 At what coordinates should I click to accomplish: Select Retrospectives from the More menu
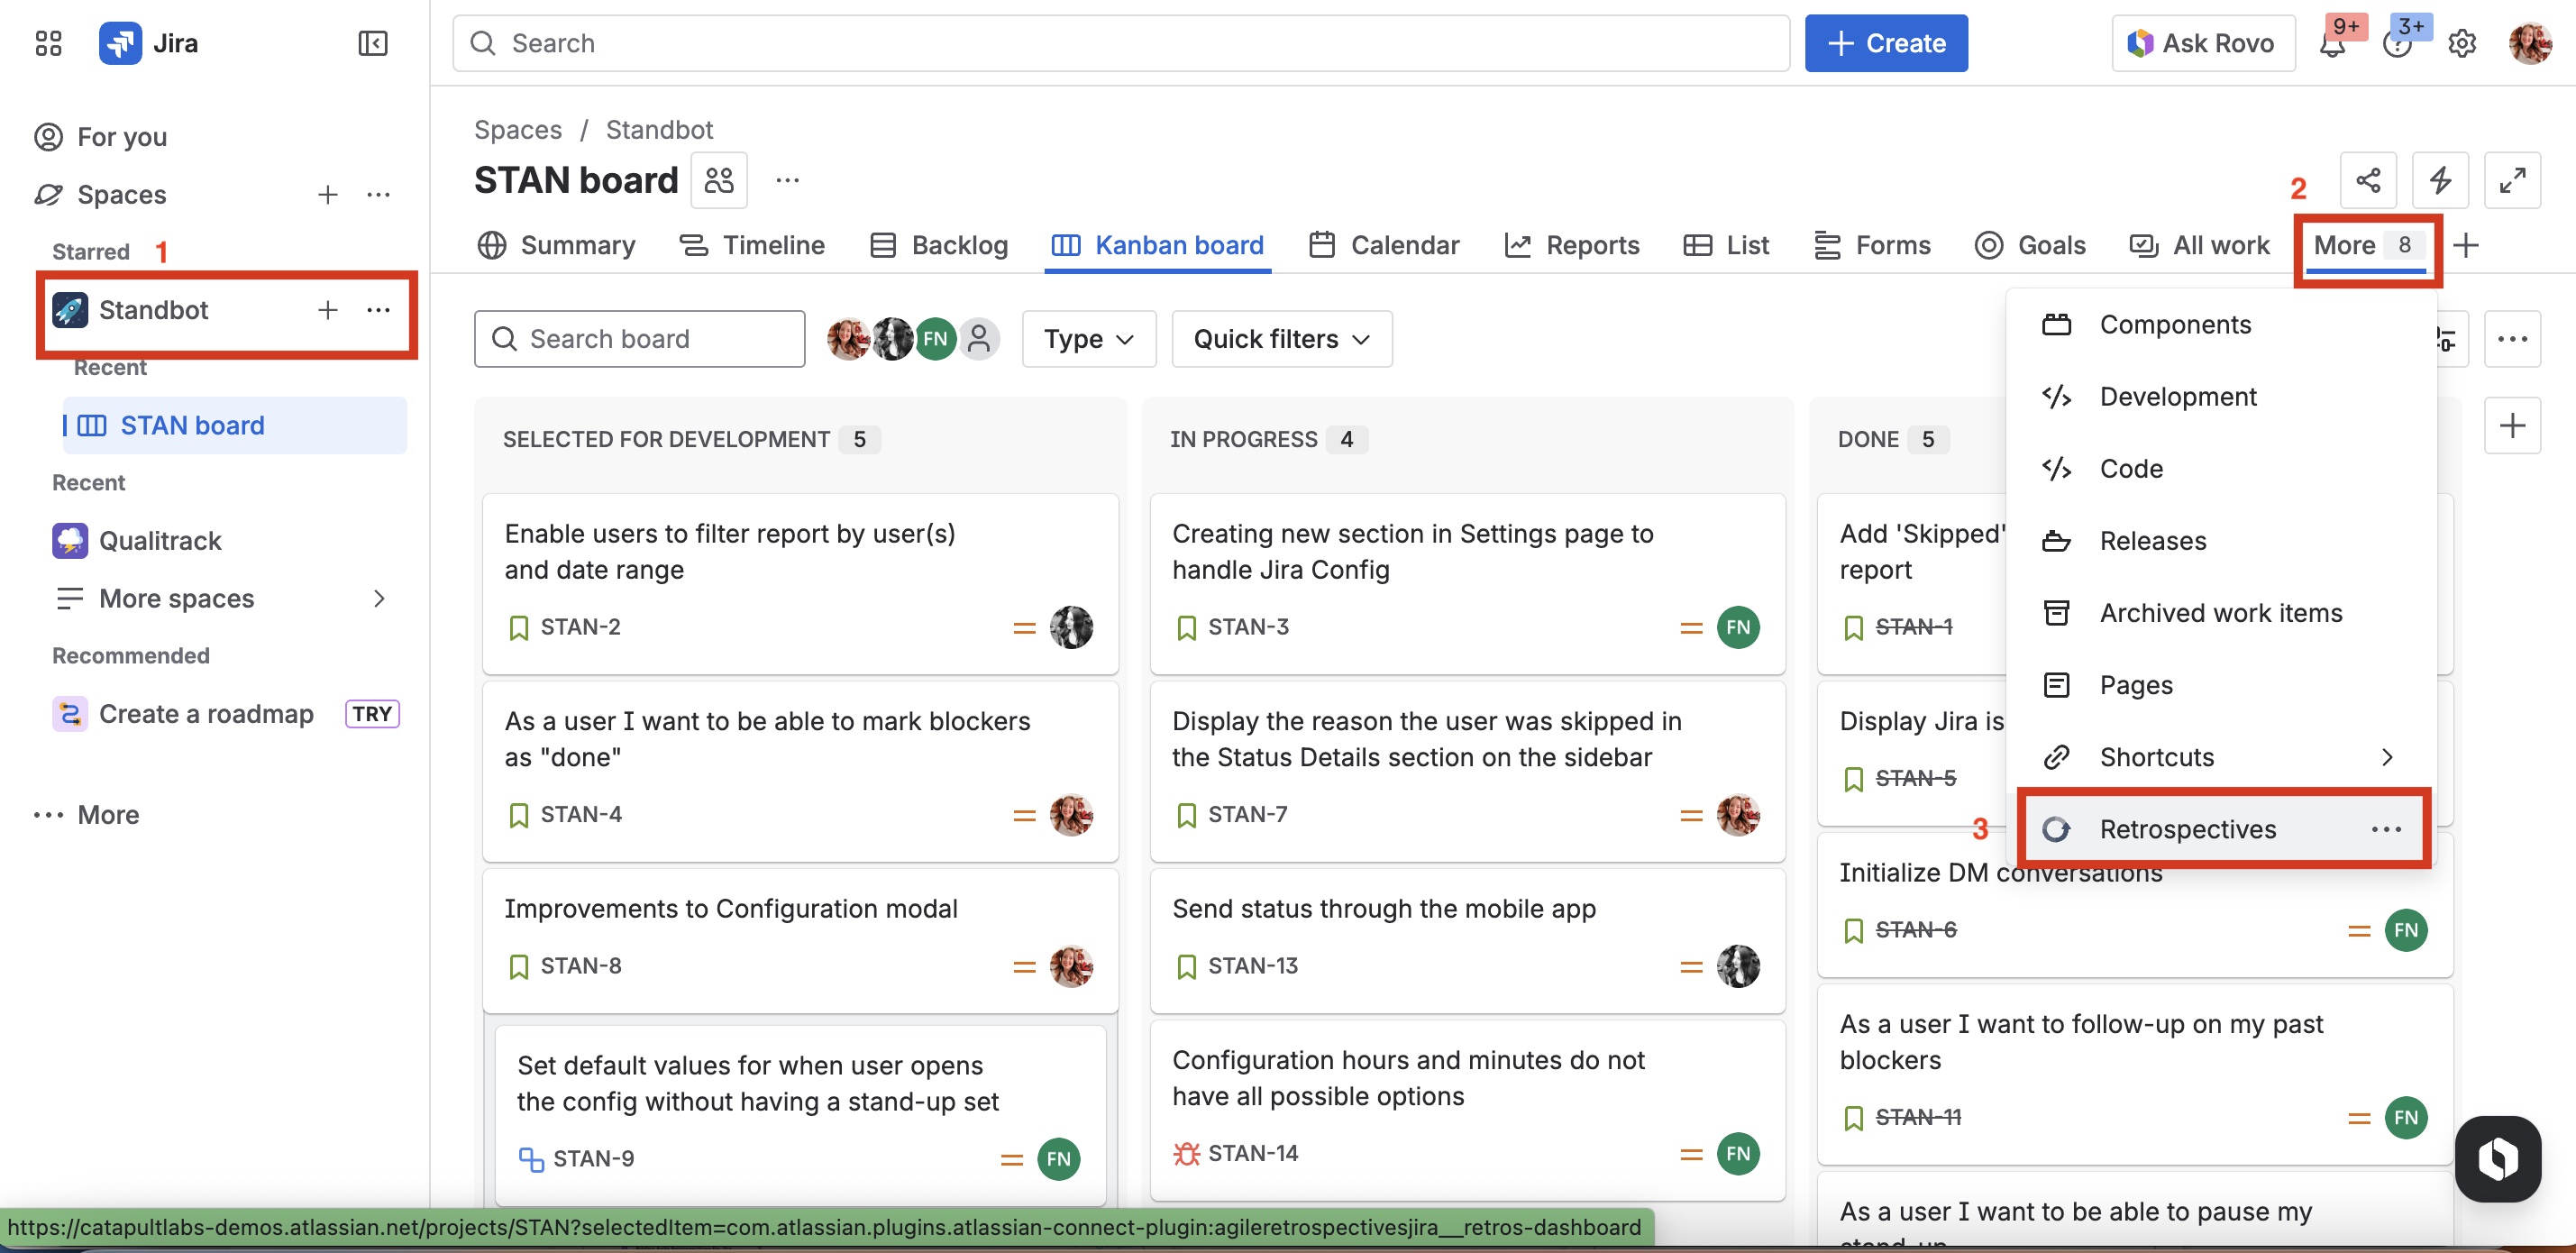(x=2187, y=829)
